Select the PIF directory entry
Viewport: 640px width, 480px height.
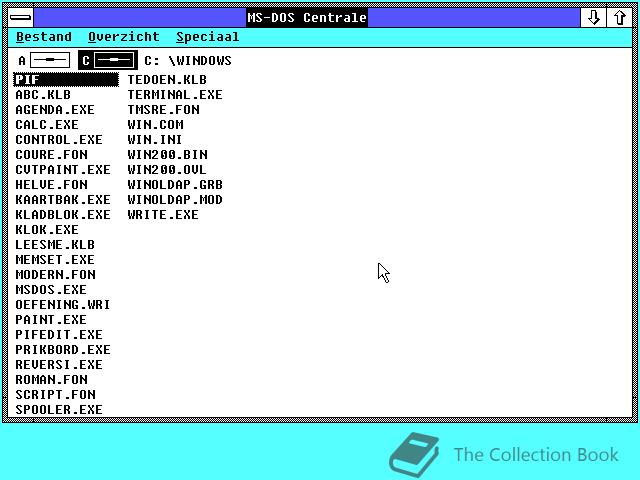(x=66, y=80)
